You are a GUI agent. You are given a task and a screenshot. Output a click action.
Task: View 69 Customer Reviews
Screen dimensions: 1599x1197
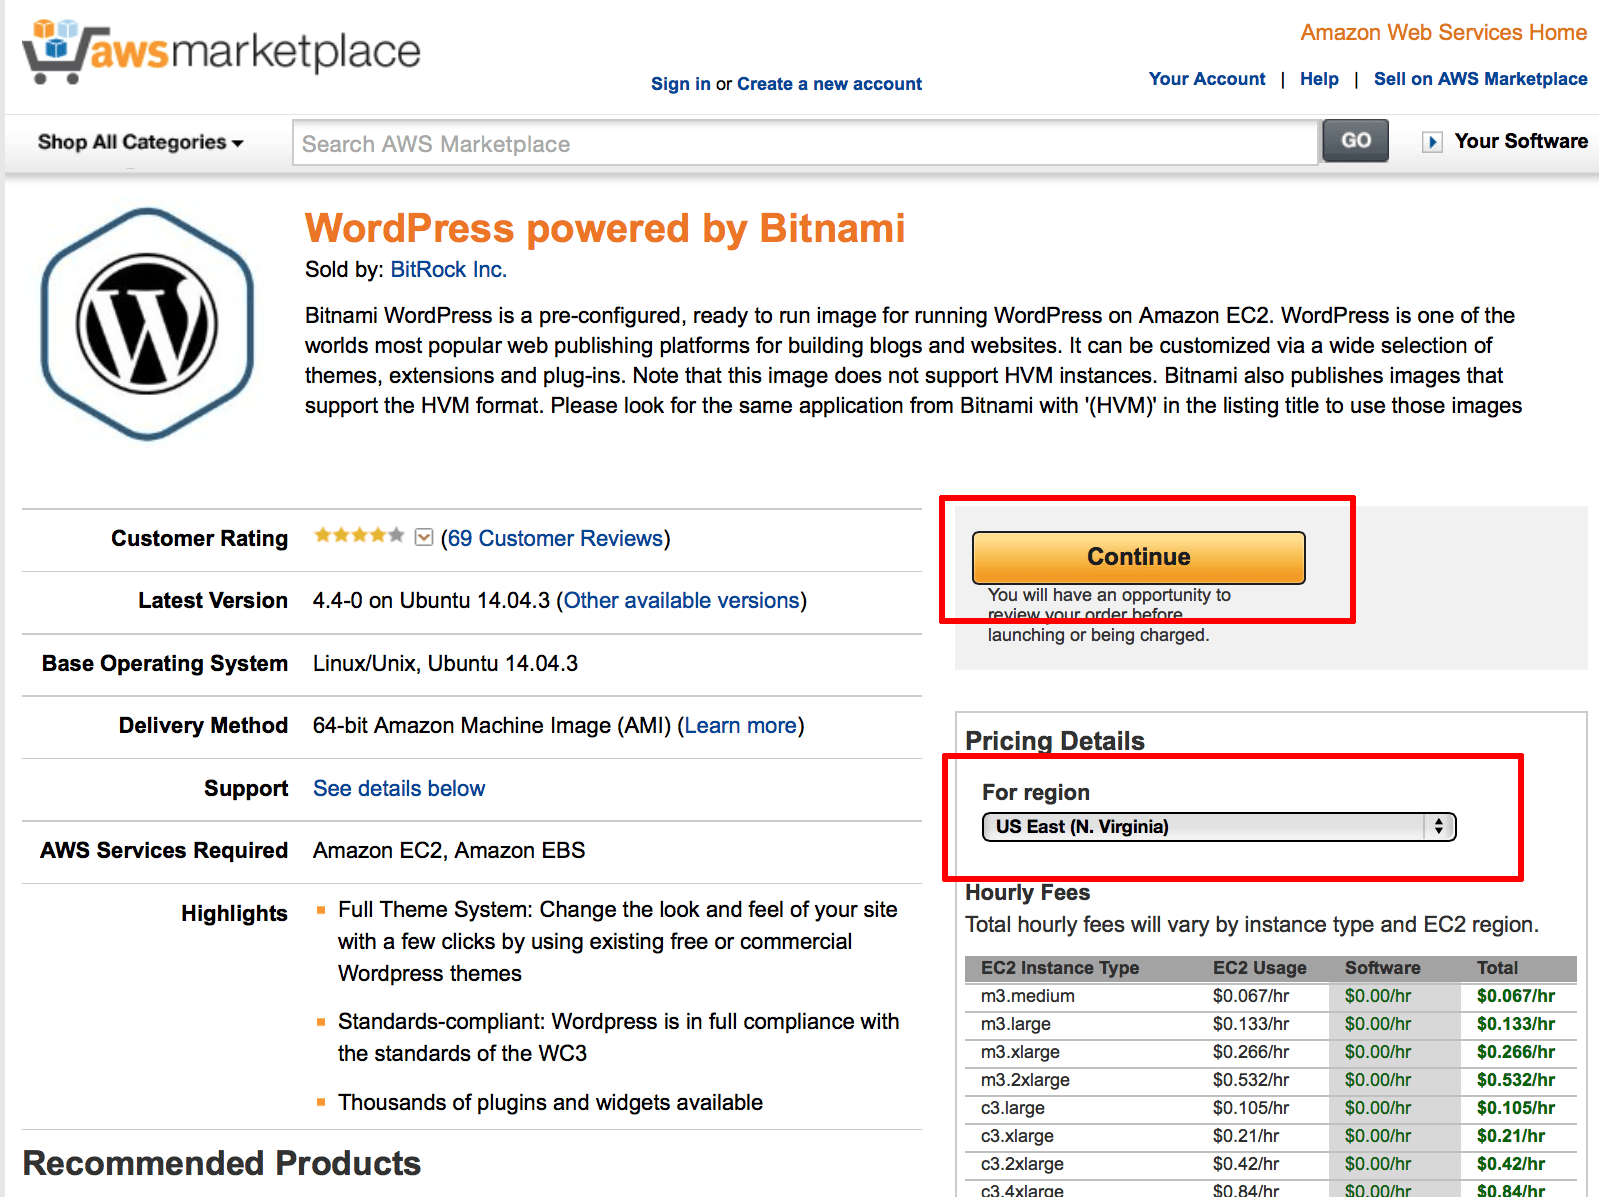tap(555, 538)
